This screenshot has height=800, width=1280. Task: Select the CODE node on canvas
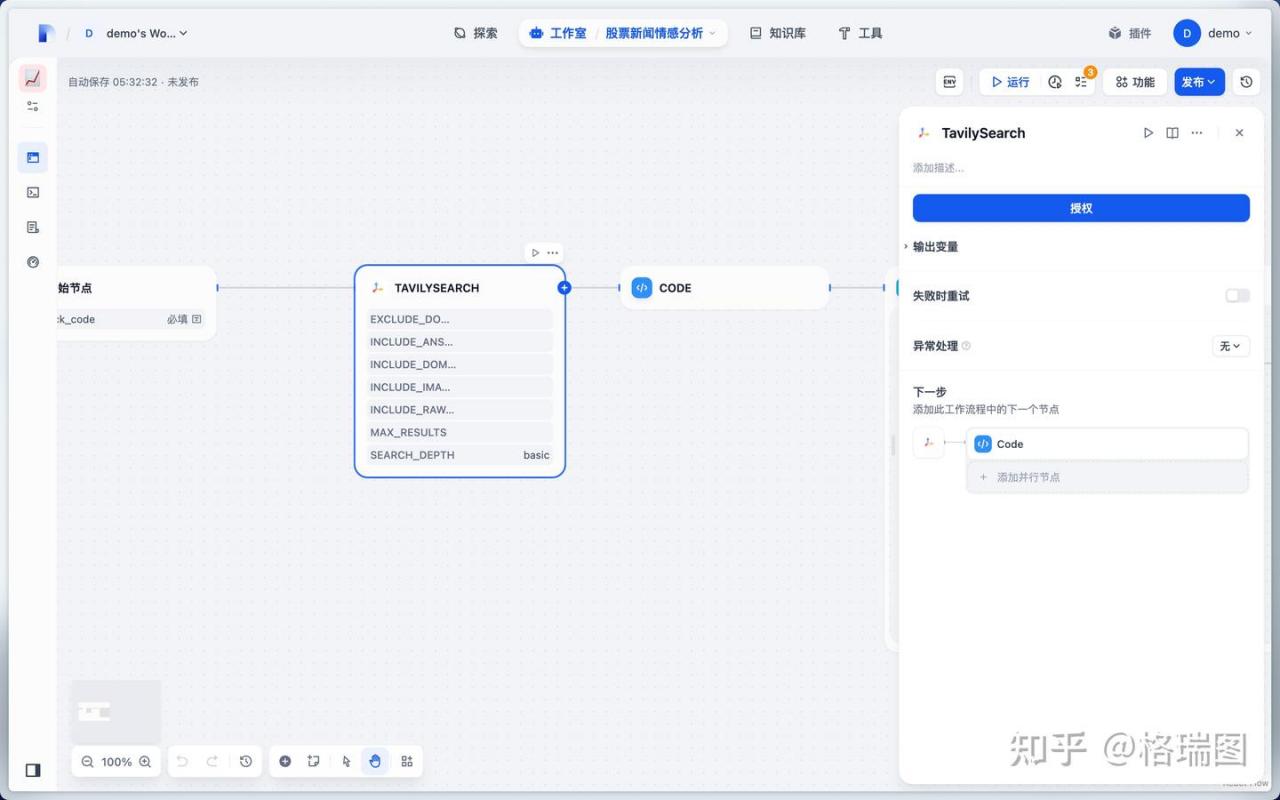[724, 288]
